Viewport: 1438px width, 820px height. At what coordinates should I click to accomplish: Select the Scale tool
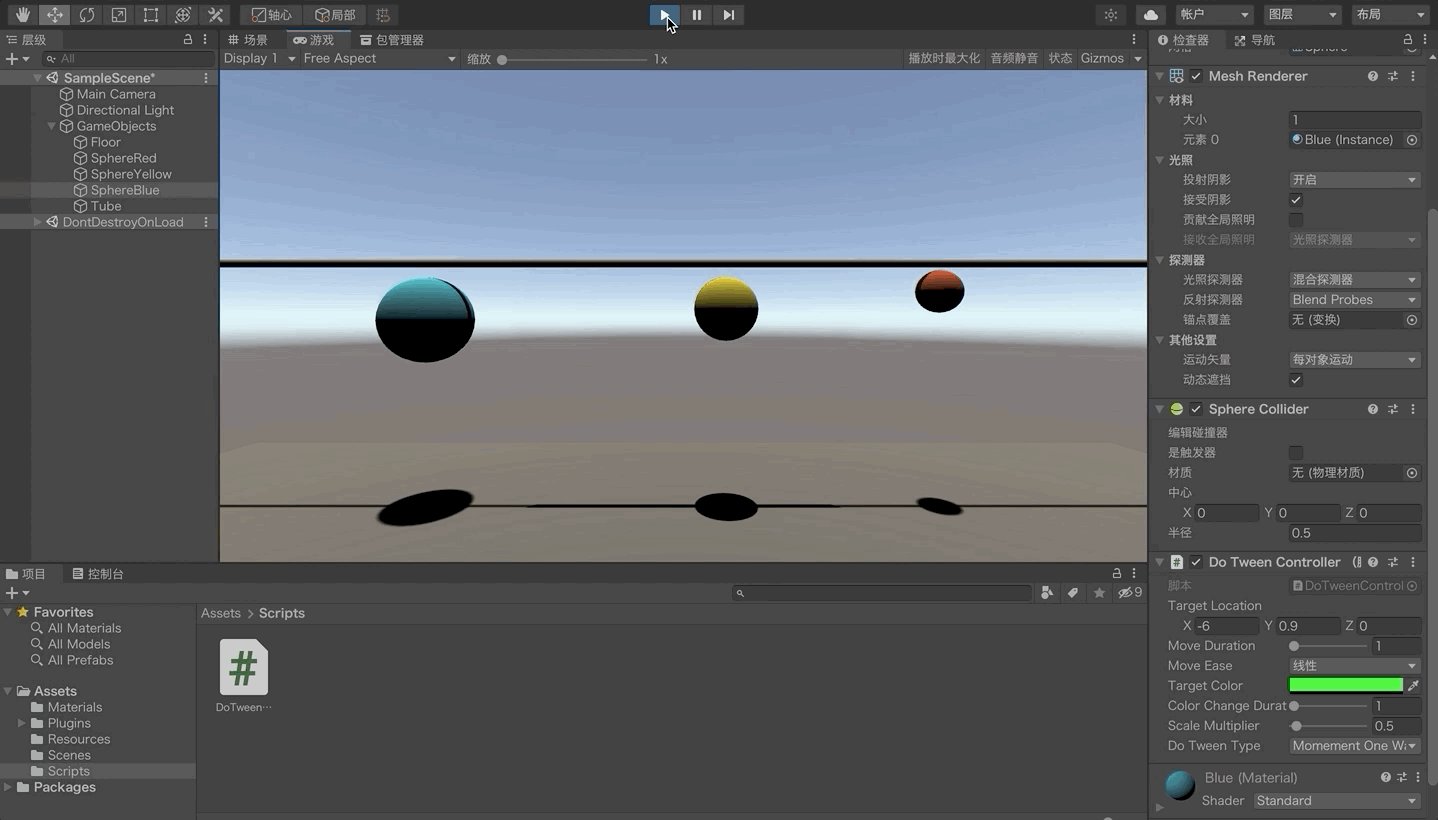119,15
